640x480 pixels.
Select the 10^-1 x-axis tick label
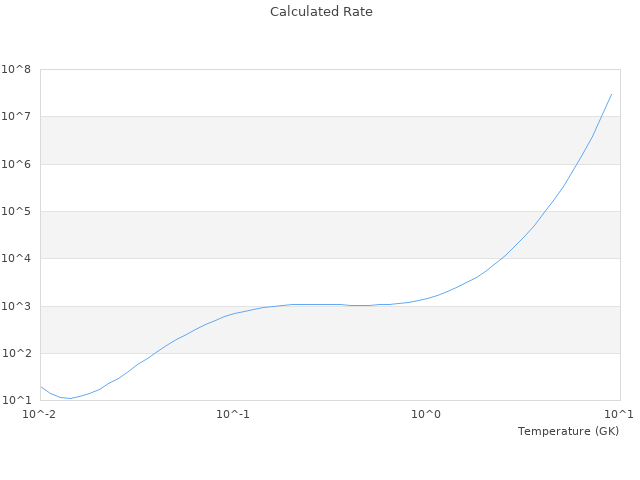(233, 414)
